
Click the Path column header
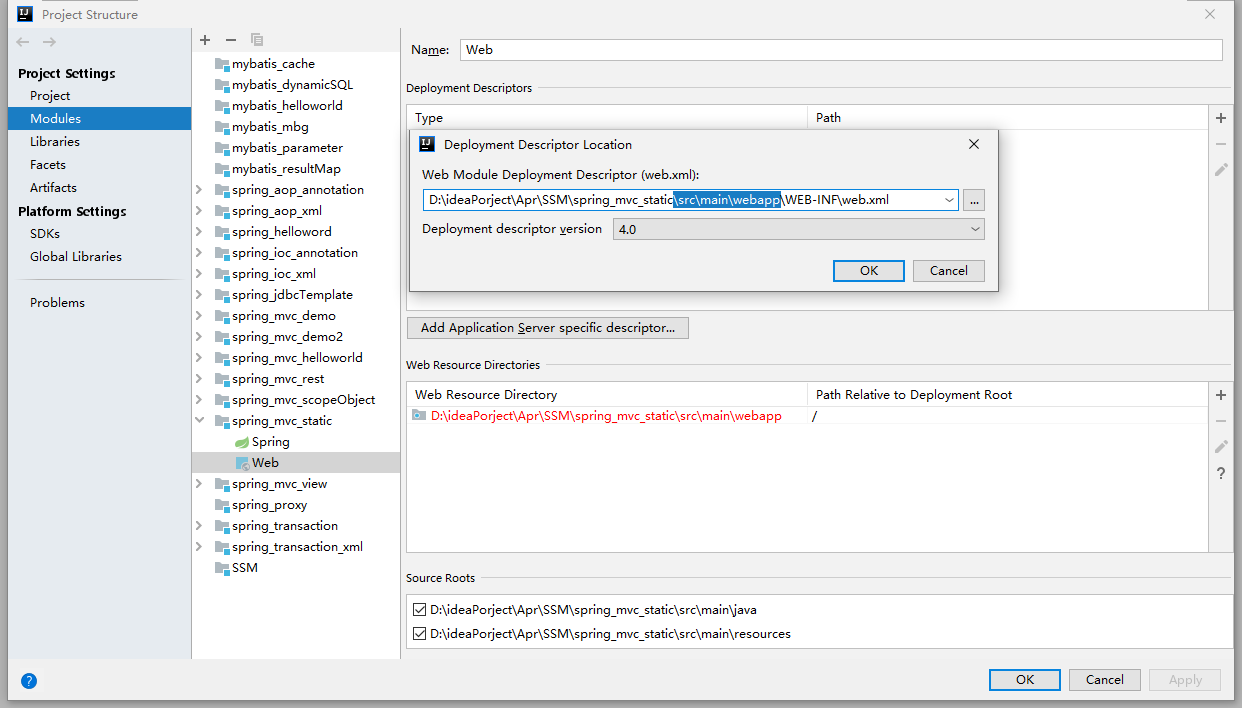[1007, 118]
